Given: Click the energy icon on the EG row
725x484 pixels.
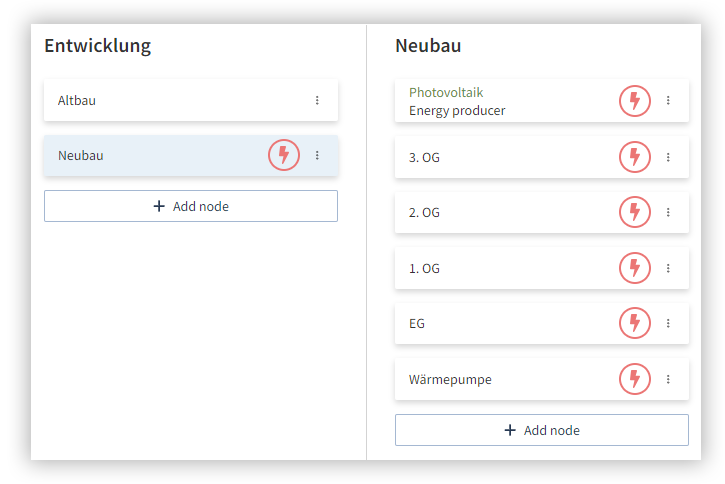Looking at the screenshot, I should point(634,323).
